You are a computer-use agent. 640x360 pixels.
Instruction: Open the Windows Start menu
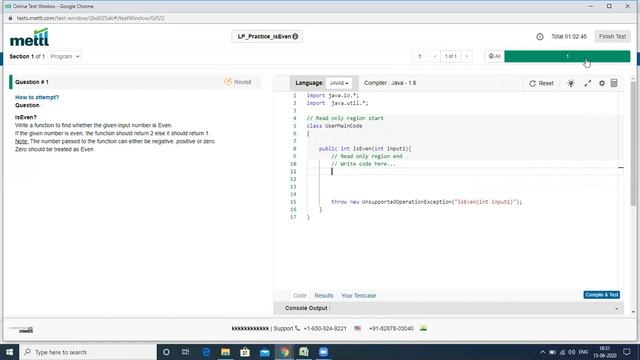point(9,352)
